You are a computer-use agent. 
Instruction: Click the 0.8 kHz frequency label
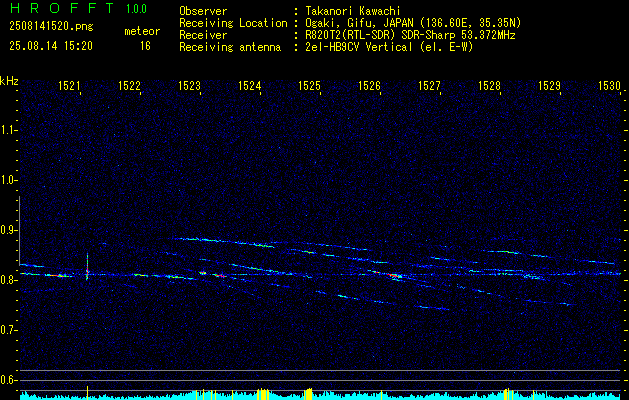coord(7,280)
